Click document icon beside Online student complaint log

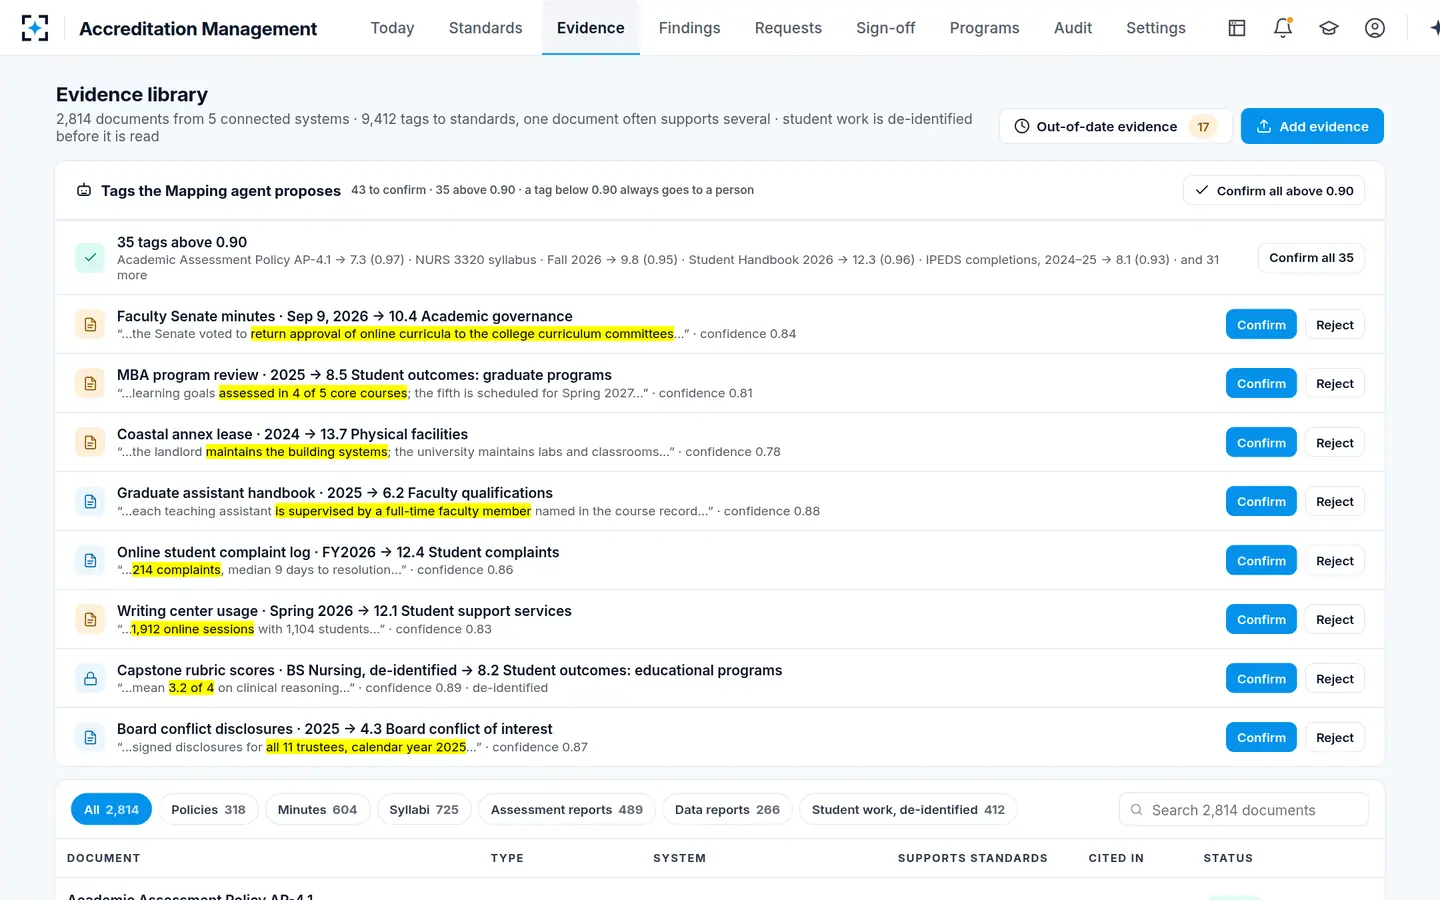pos(90,561)
